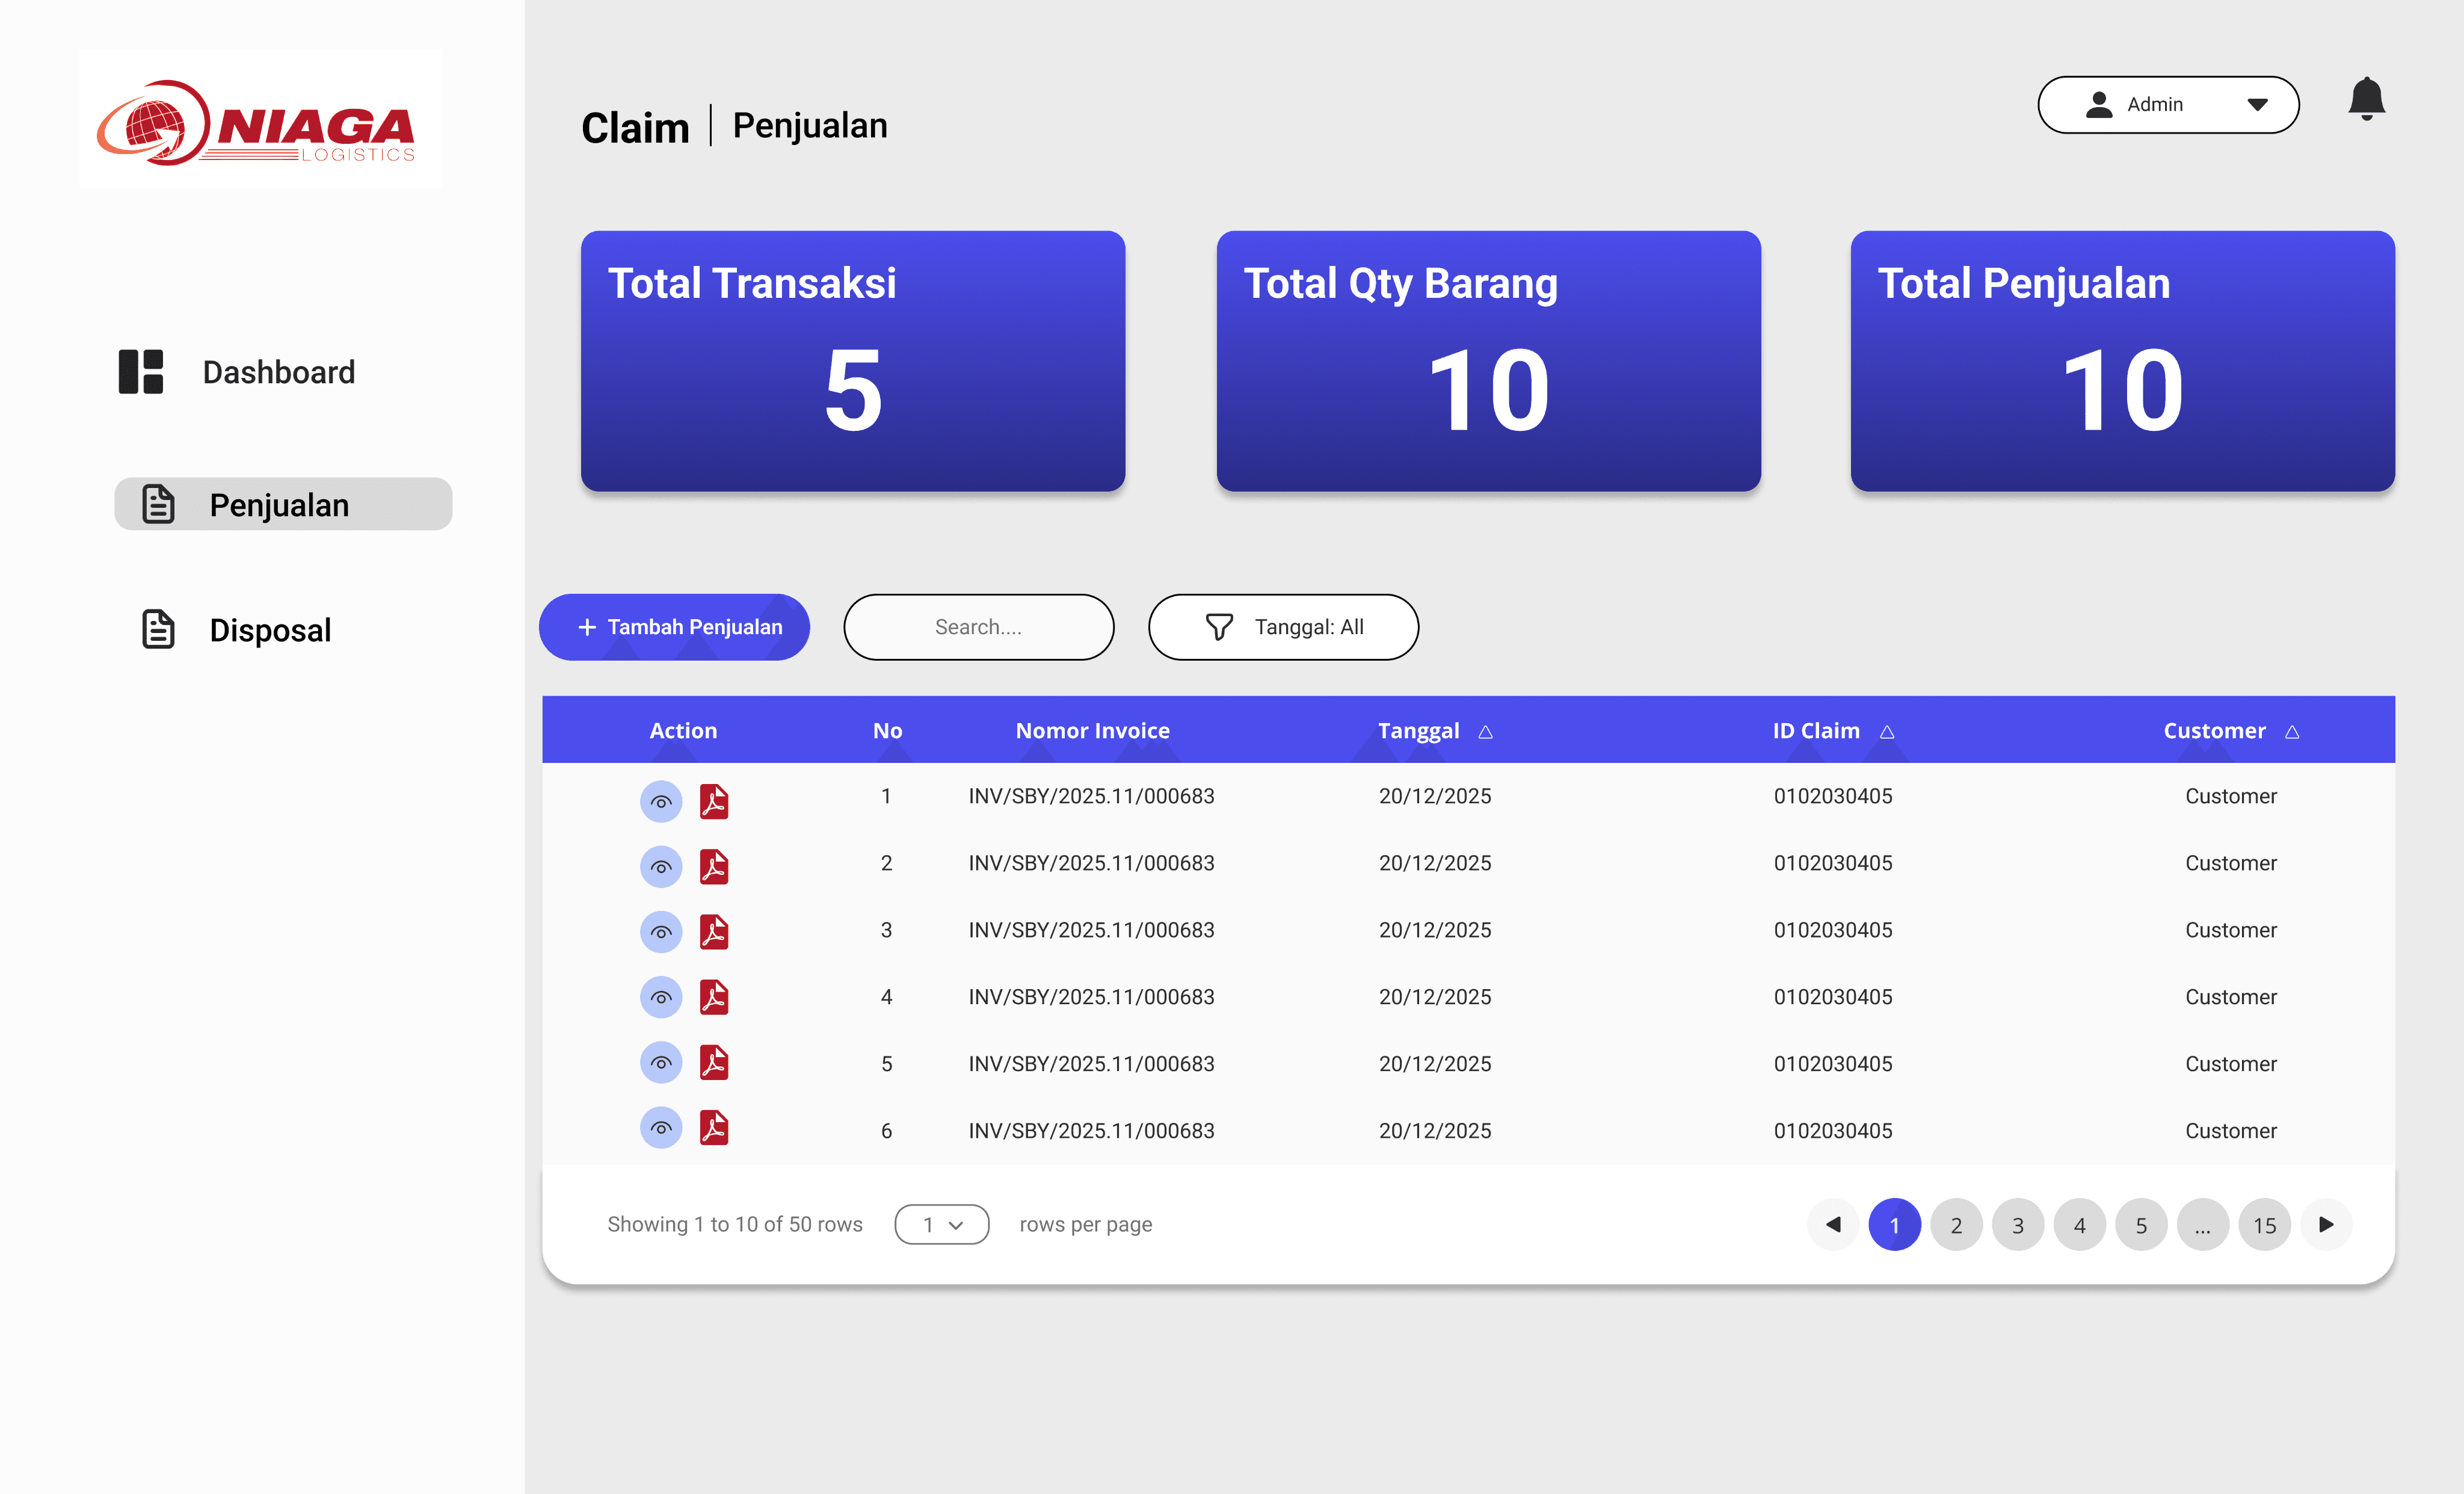View details eye icon in row 3
The width and height of the screenshot is (2464, 1494).
pos(661,932)
